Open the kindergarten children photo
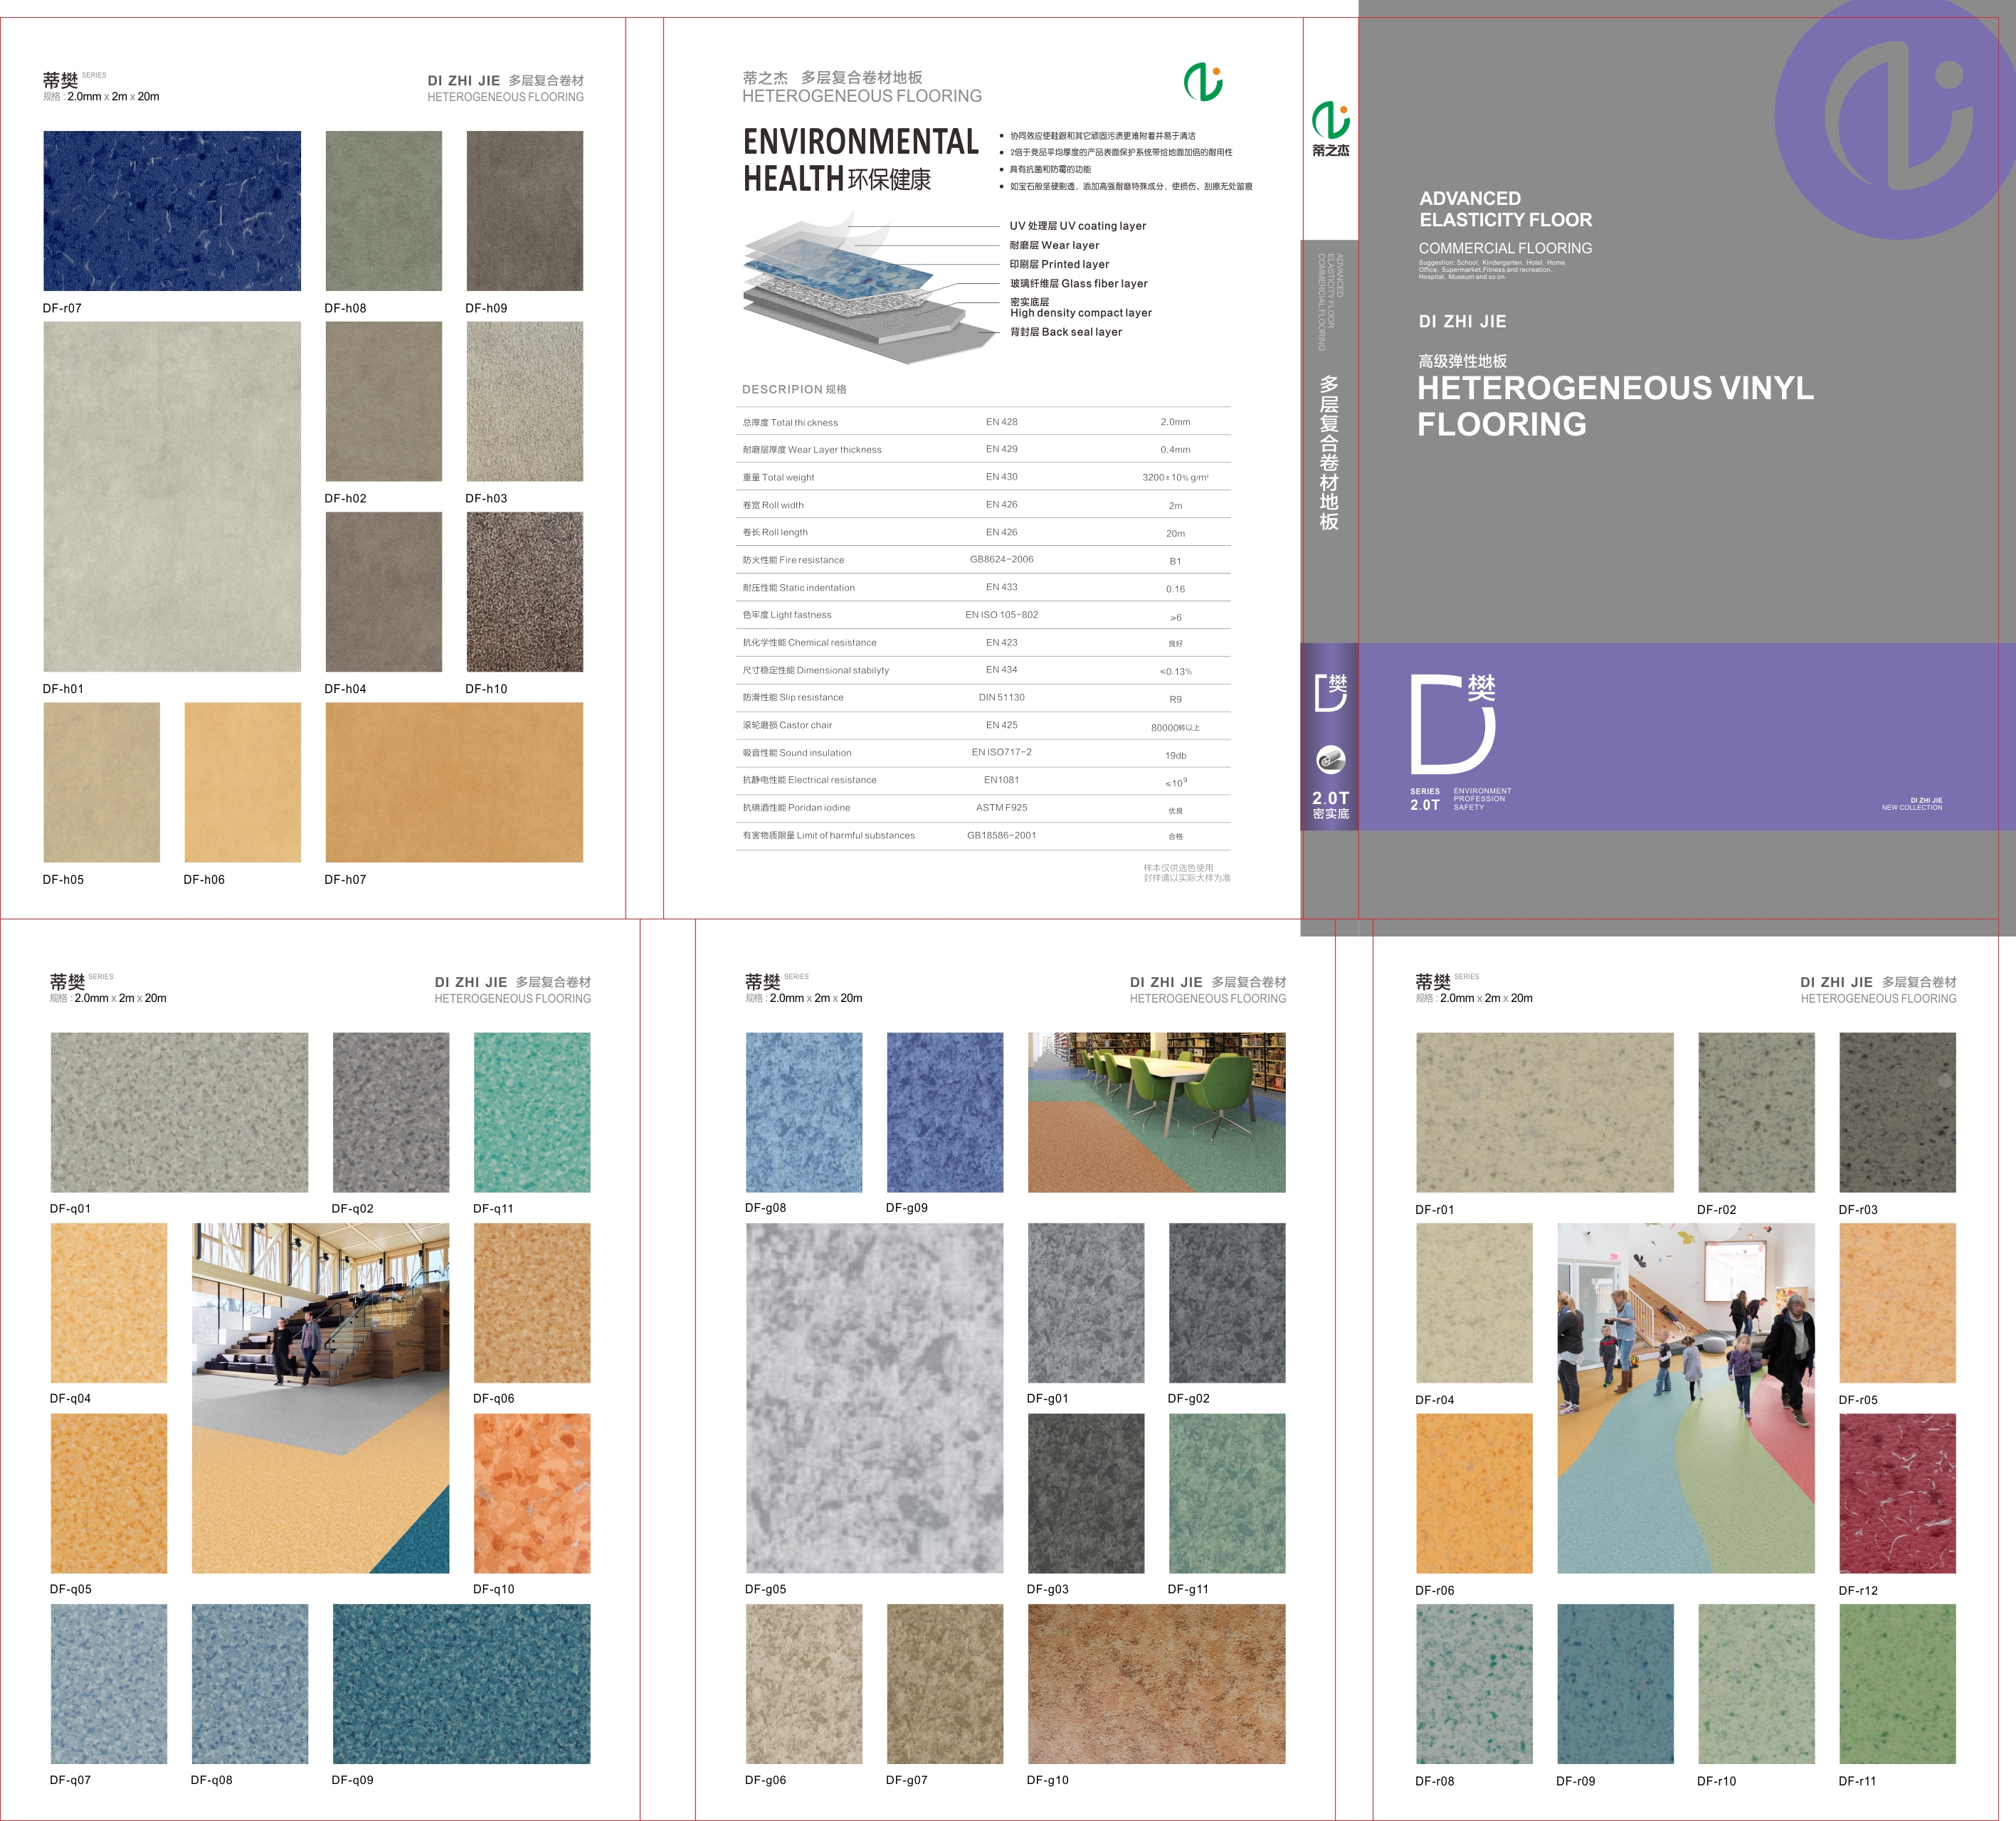The image size is (2016, 1821). coord(1686,1398)
